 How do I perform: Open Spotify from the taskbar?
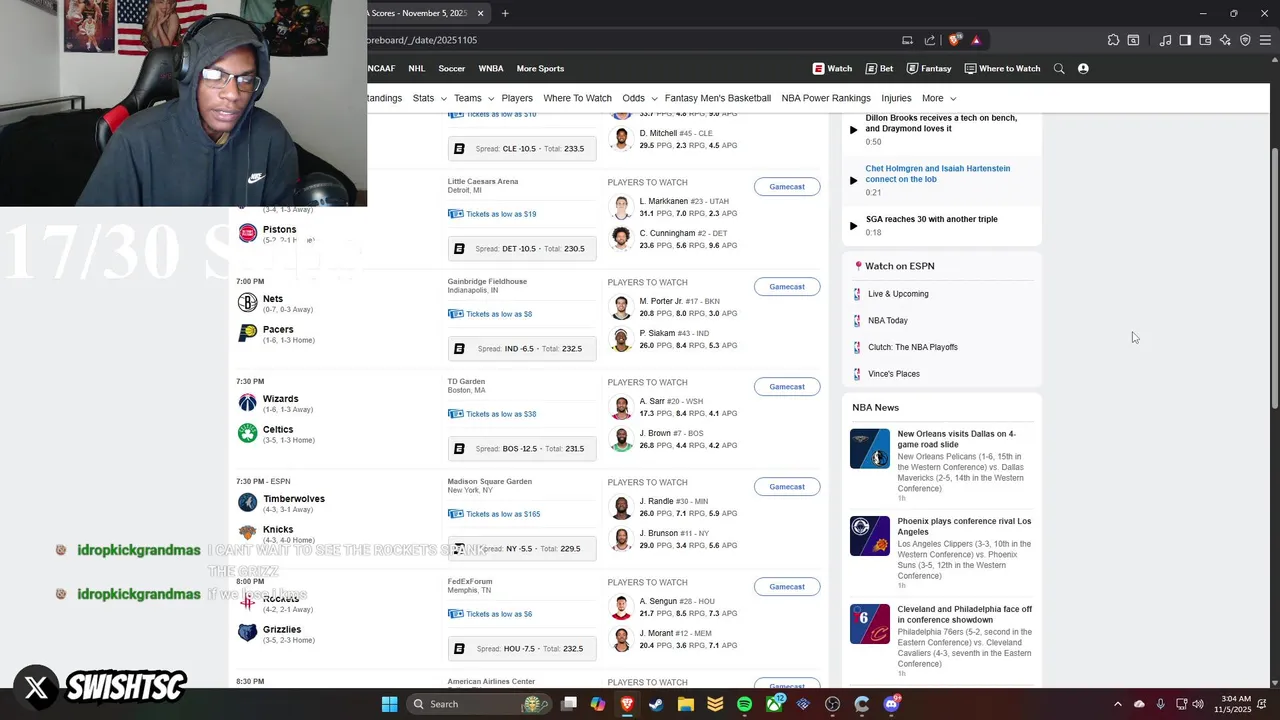tap(744, 704)
